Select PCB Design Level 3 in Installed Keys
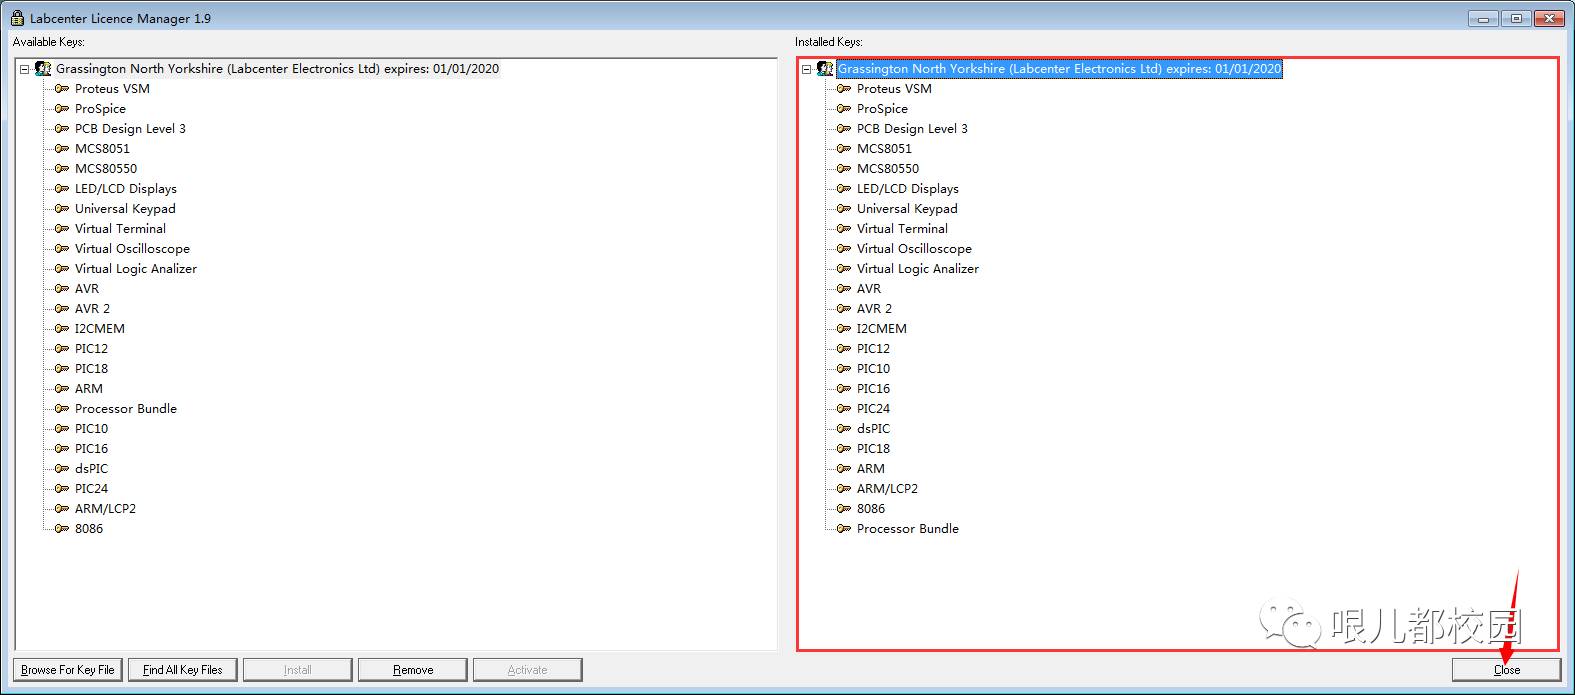 point(912,129)
